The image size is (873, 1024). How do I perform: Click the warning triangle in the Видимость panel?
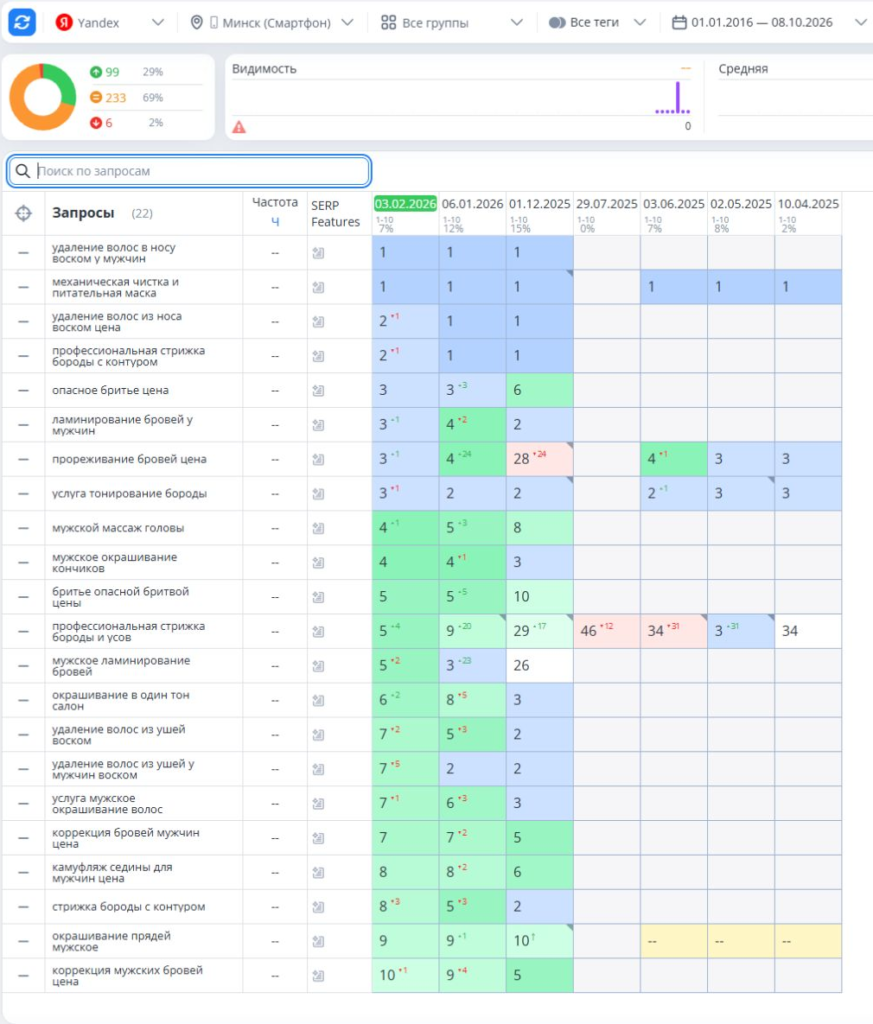tap(239, 127)
